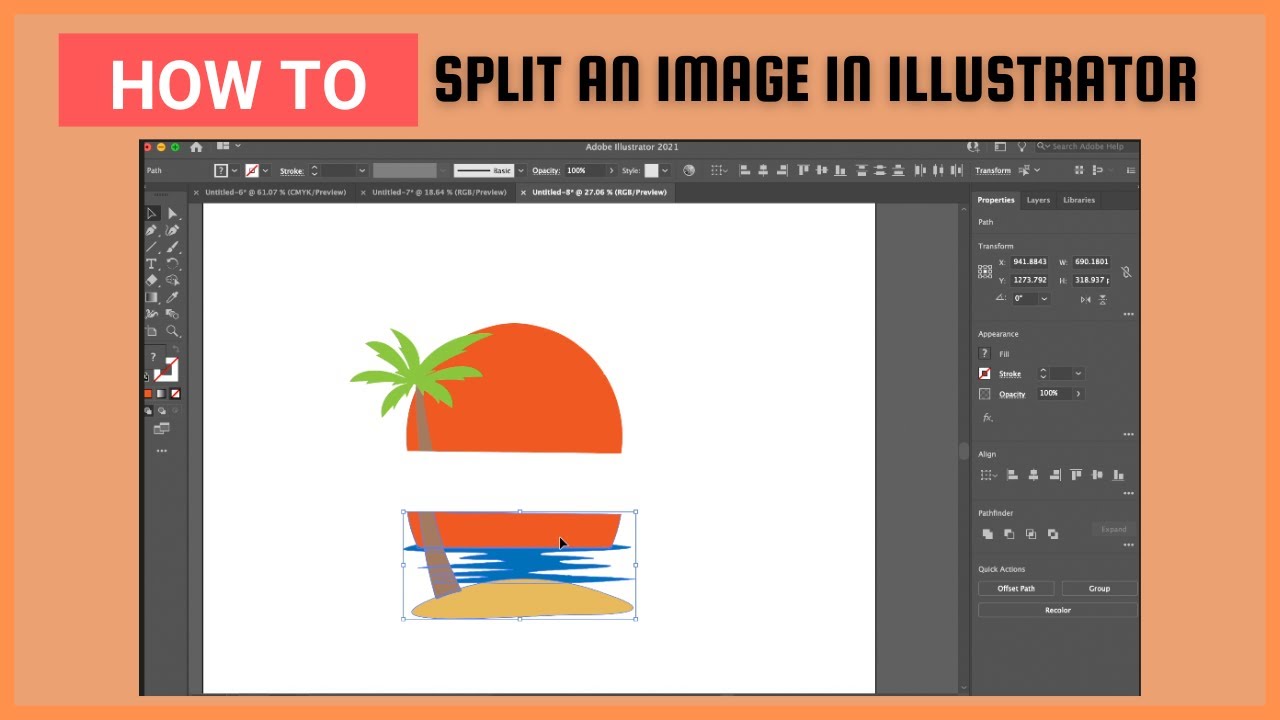
Task: Change screen mode in toolbar
Action: [161, 429]
